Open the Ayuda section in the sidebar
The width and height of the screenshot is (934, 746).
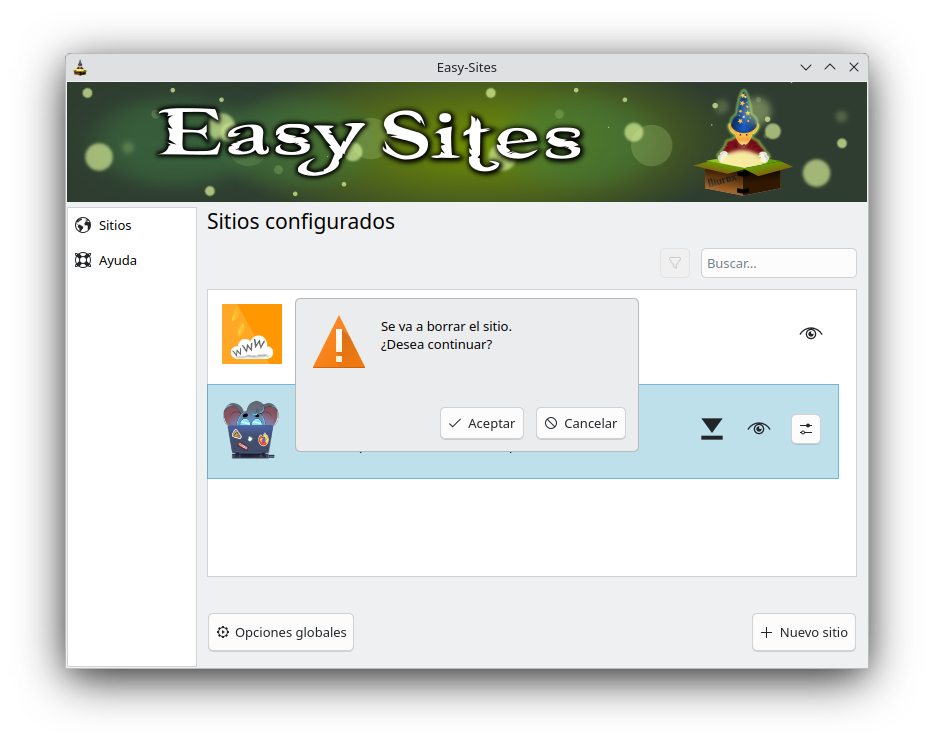click(x=116, y=261)
